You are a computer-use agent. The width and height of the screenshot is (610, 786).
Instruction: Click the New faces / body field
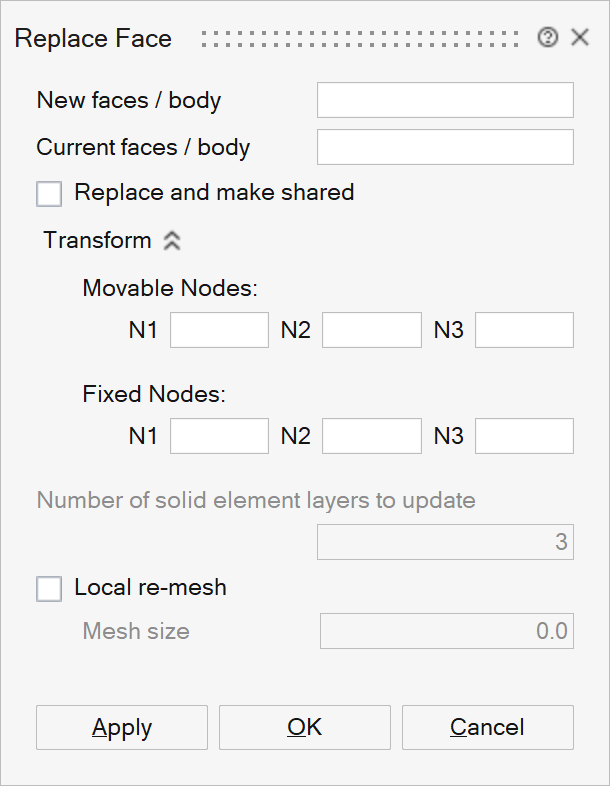click(445, 101)
